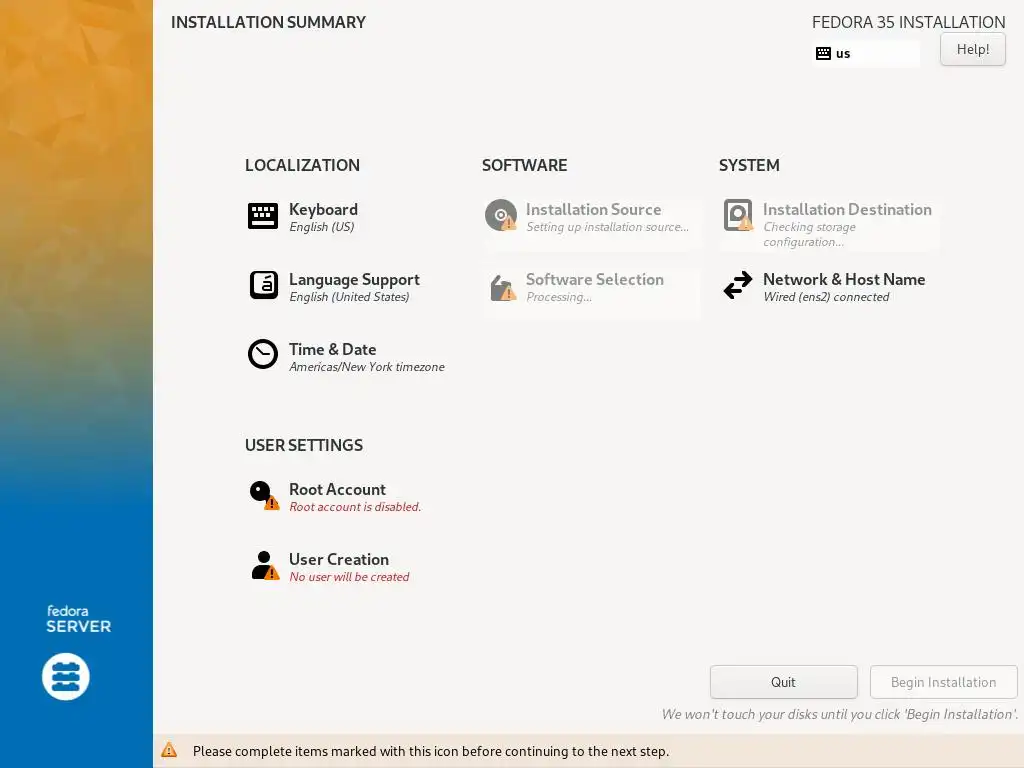1024x768 pixels.
Task: Open Keyboard settings via keyboard icon
Action: (263, 216)
